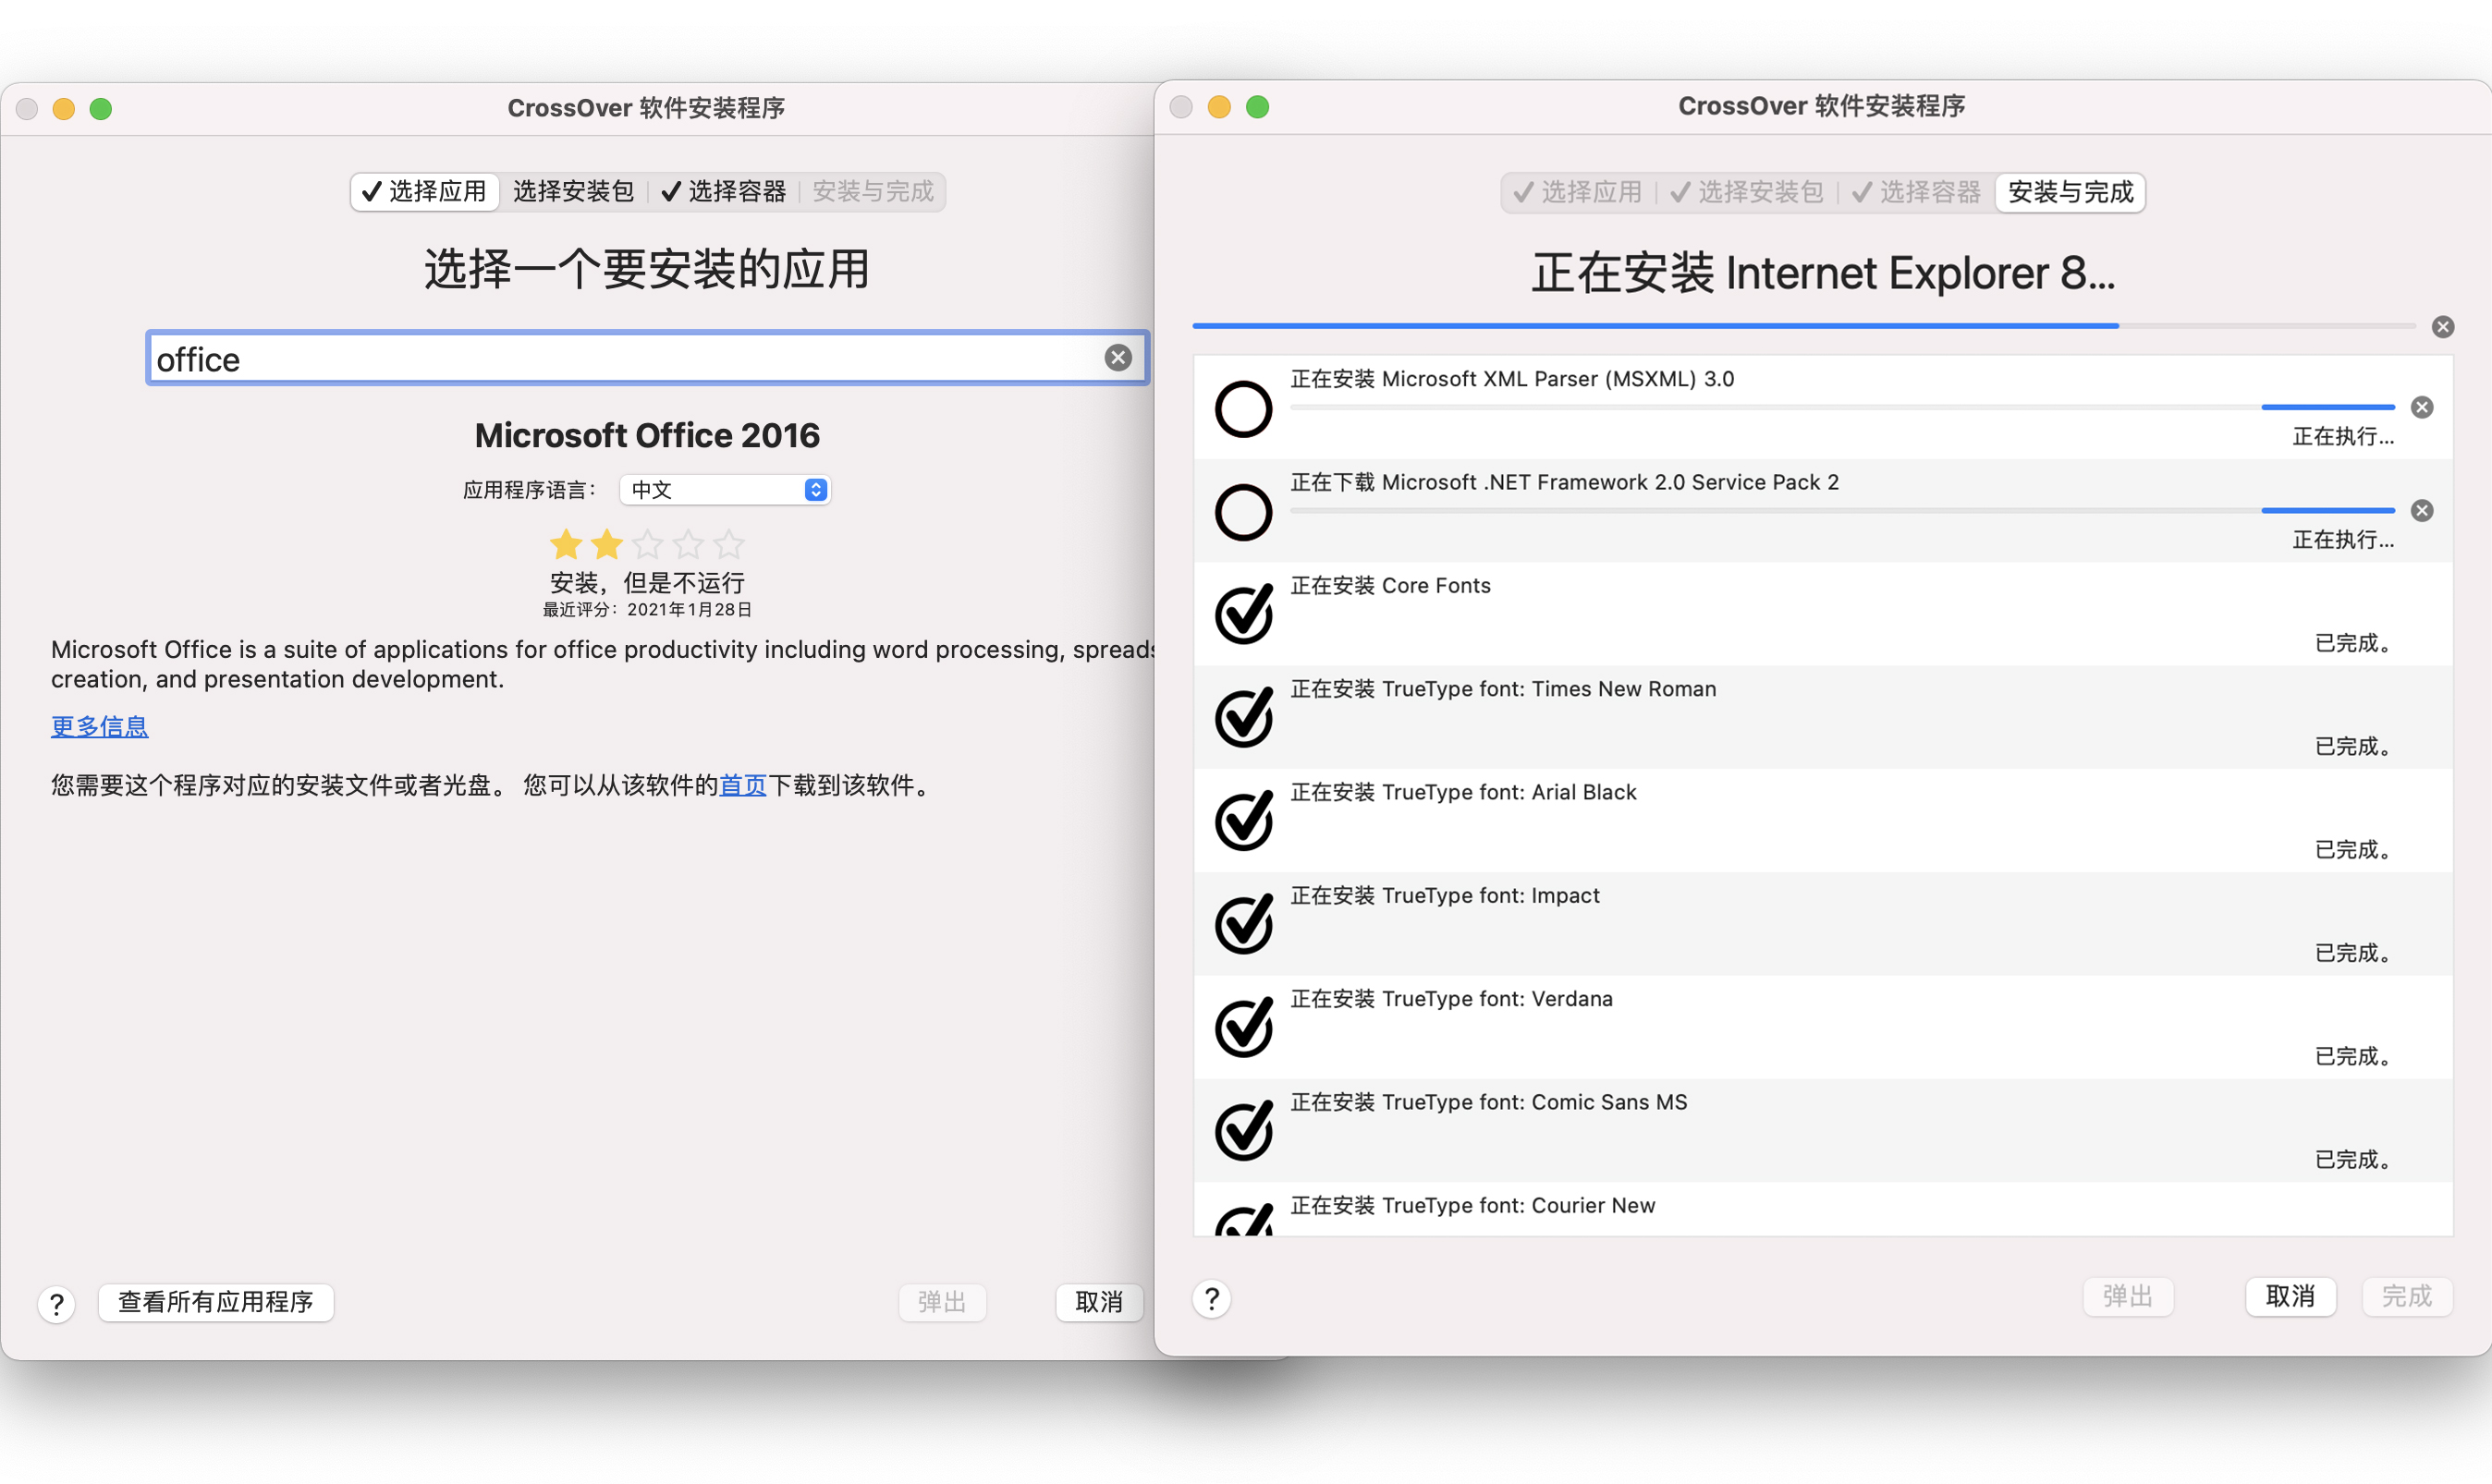The image size is (2492, 1484).
Task: Switch to the 选择安装包 step
Action: tap(573, 191)
